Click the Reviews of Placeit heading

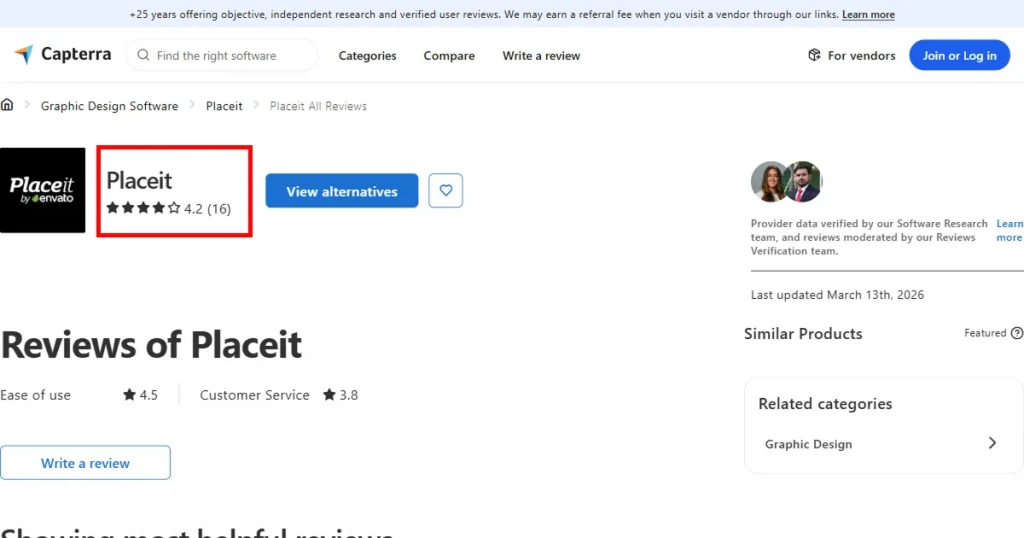pos(152,345)
